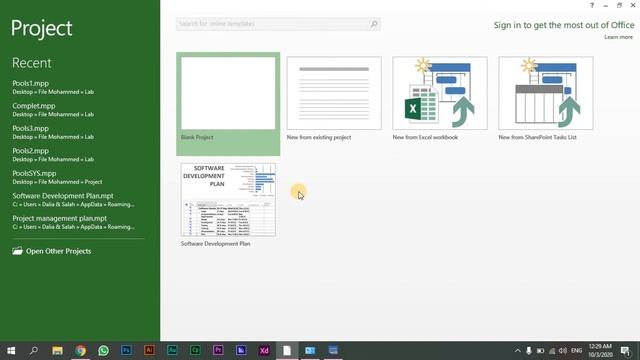Image resolution: width=640 pixels, height=360 pixels.
Task: Click the search magnifier icon
Action: pyautogui.click(x=374, y=24)
